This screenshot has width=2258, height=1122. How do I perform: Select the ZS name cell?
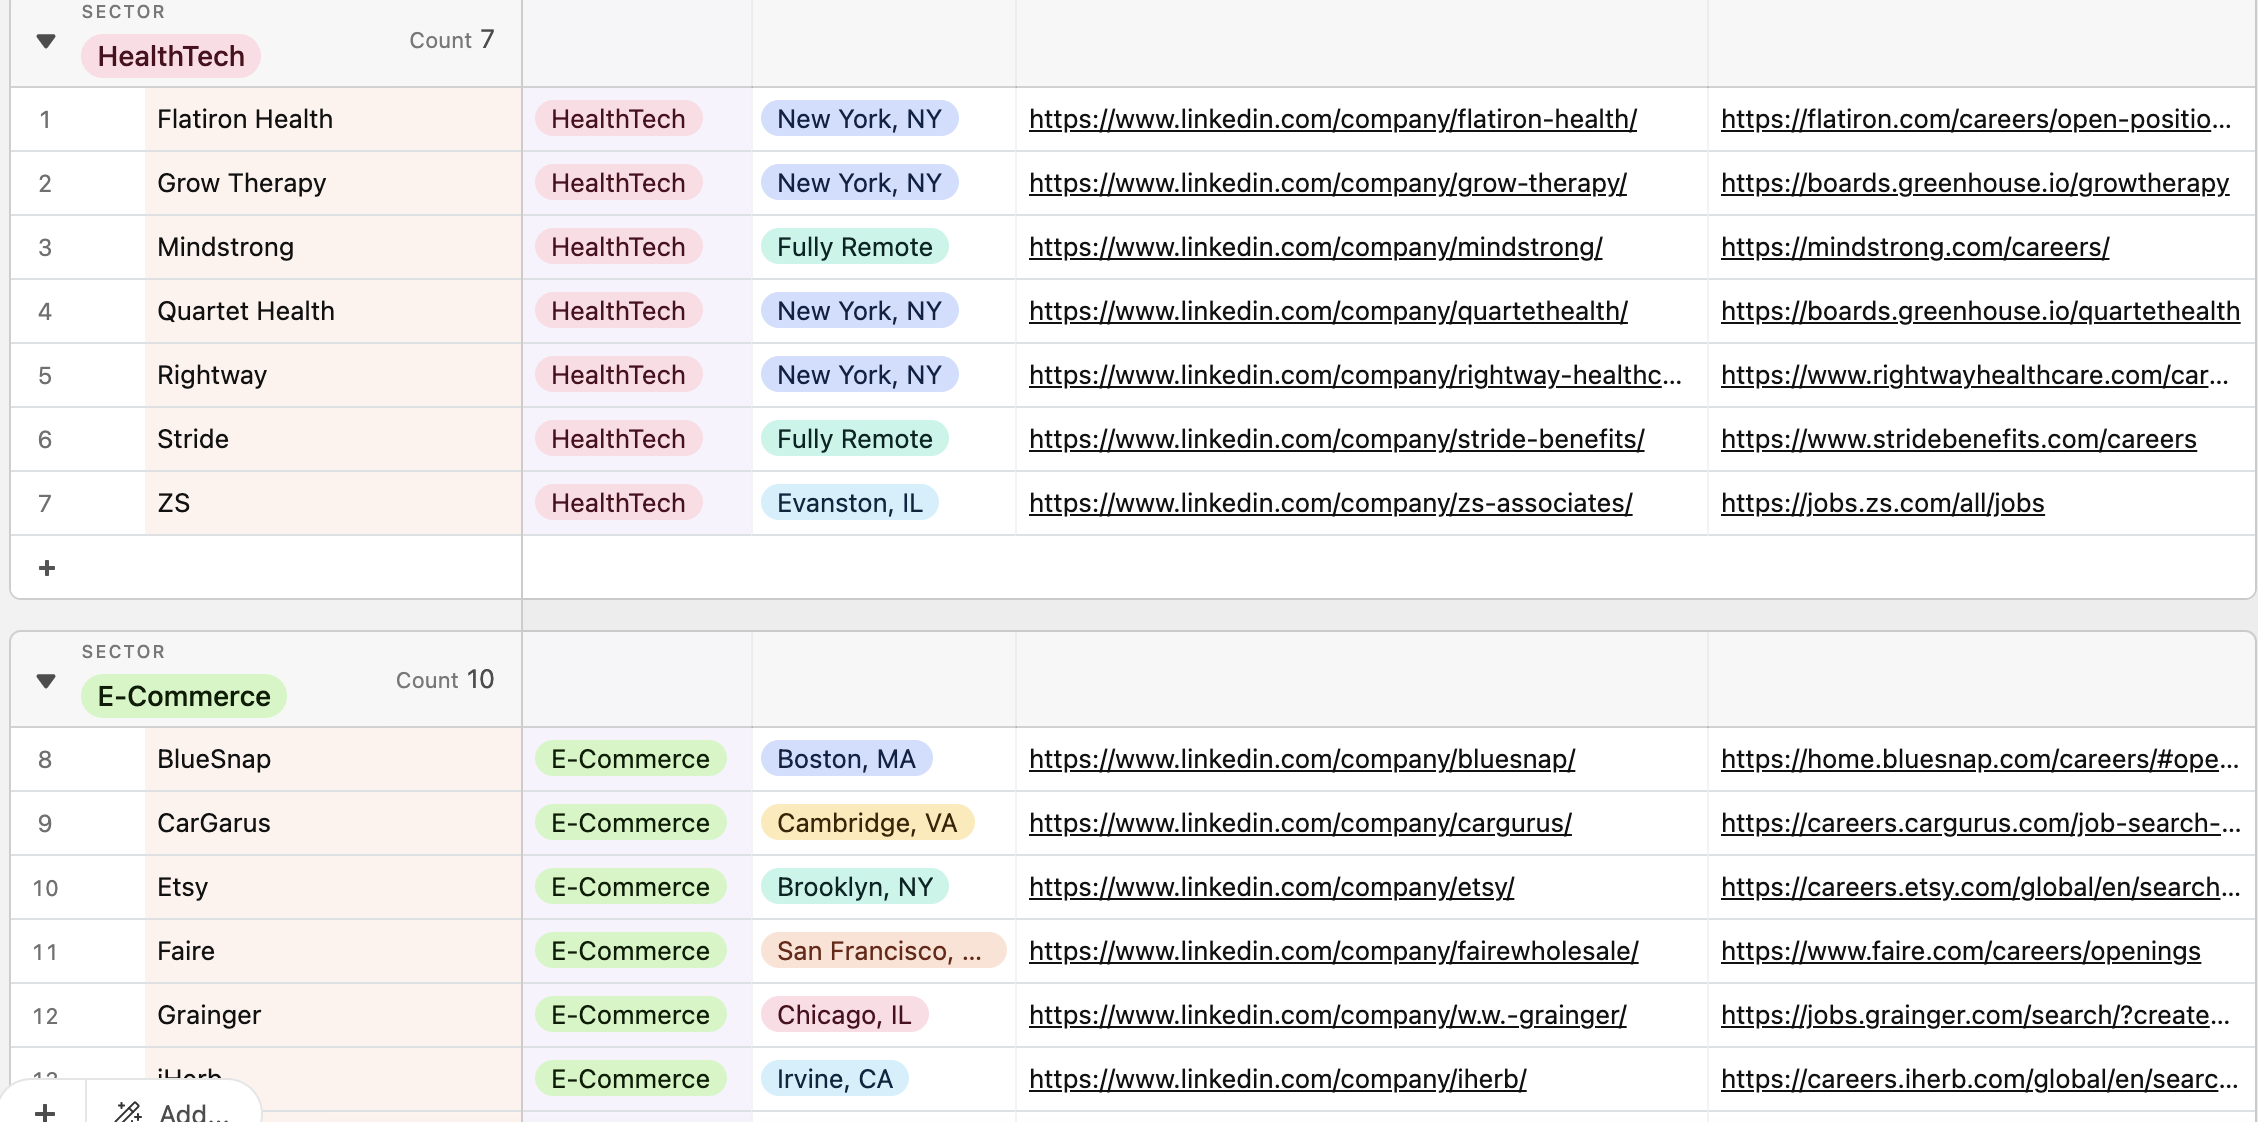pos(333,503)
